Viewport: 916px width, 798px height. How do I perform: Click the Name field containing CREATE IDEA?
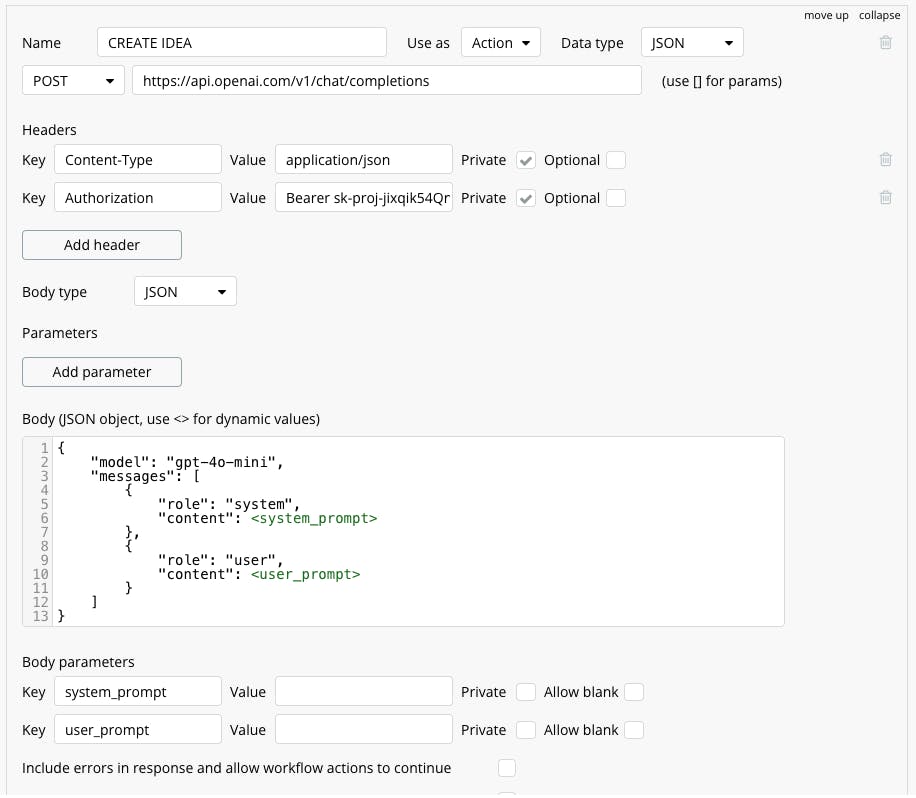(242, 43)
